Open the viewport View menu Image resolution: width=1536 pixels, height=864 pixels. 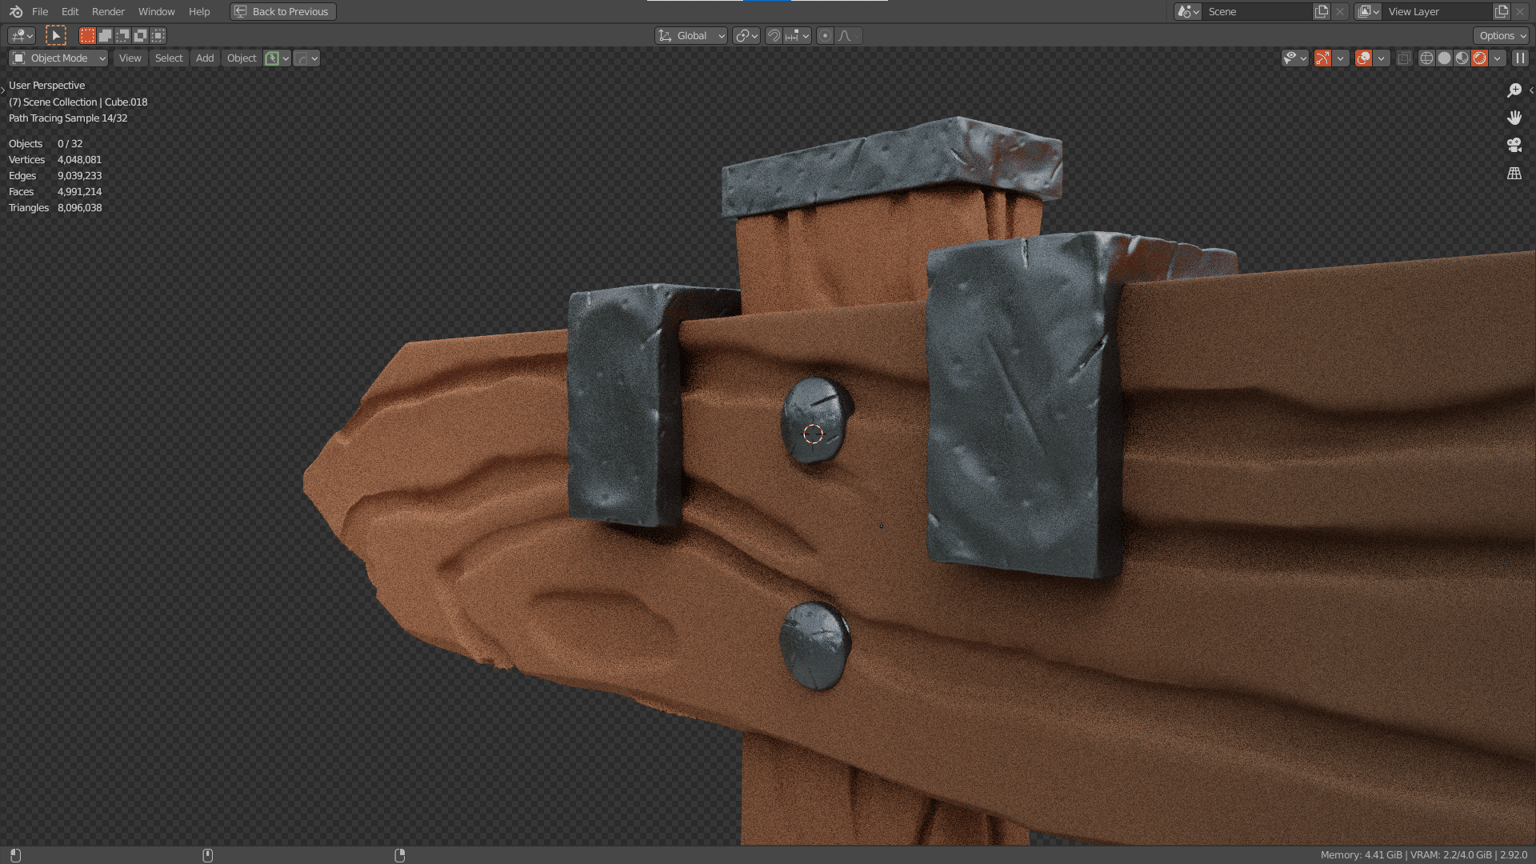(x=130, y=58)
